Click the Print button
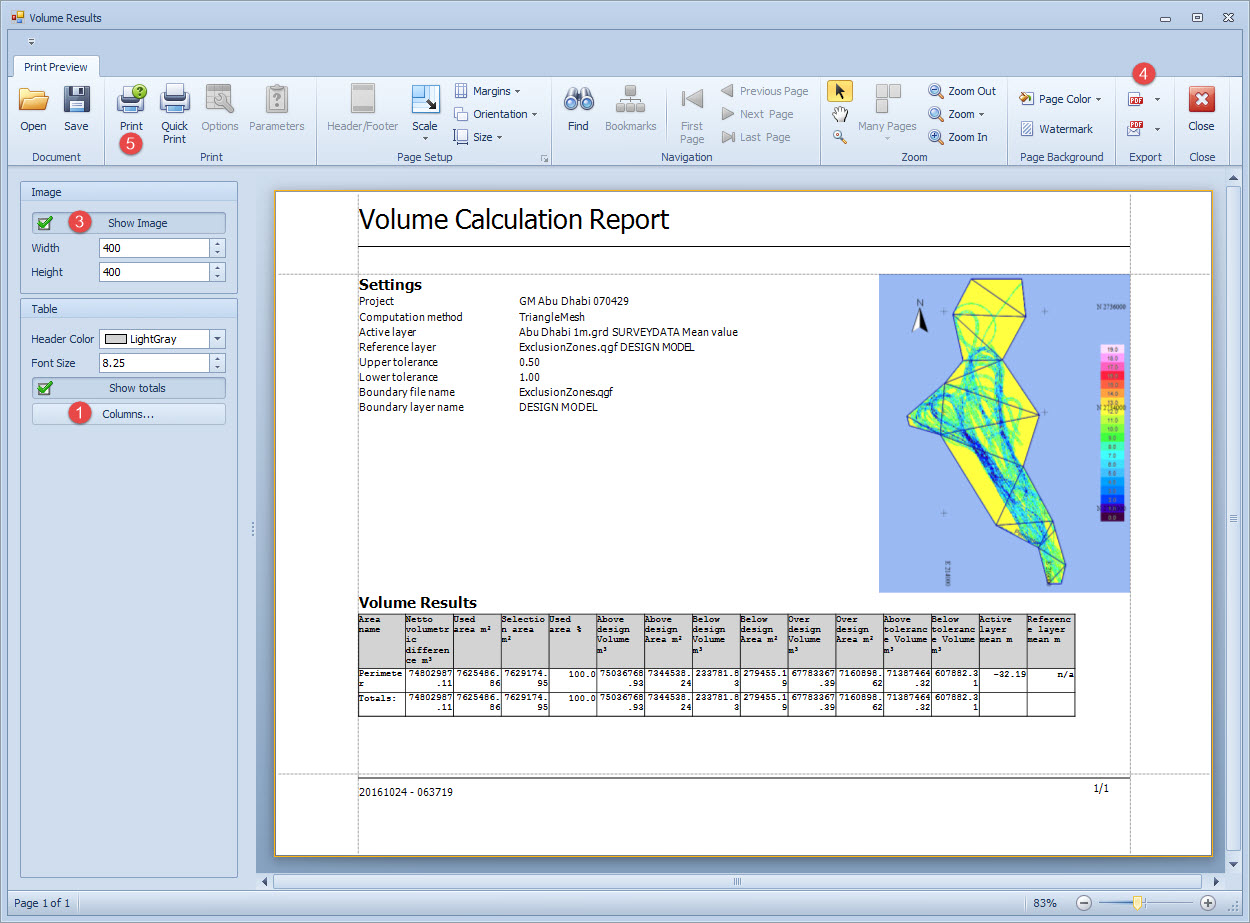 (131, 100)
